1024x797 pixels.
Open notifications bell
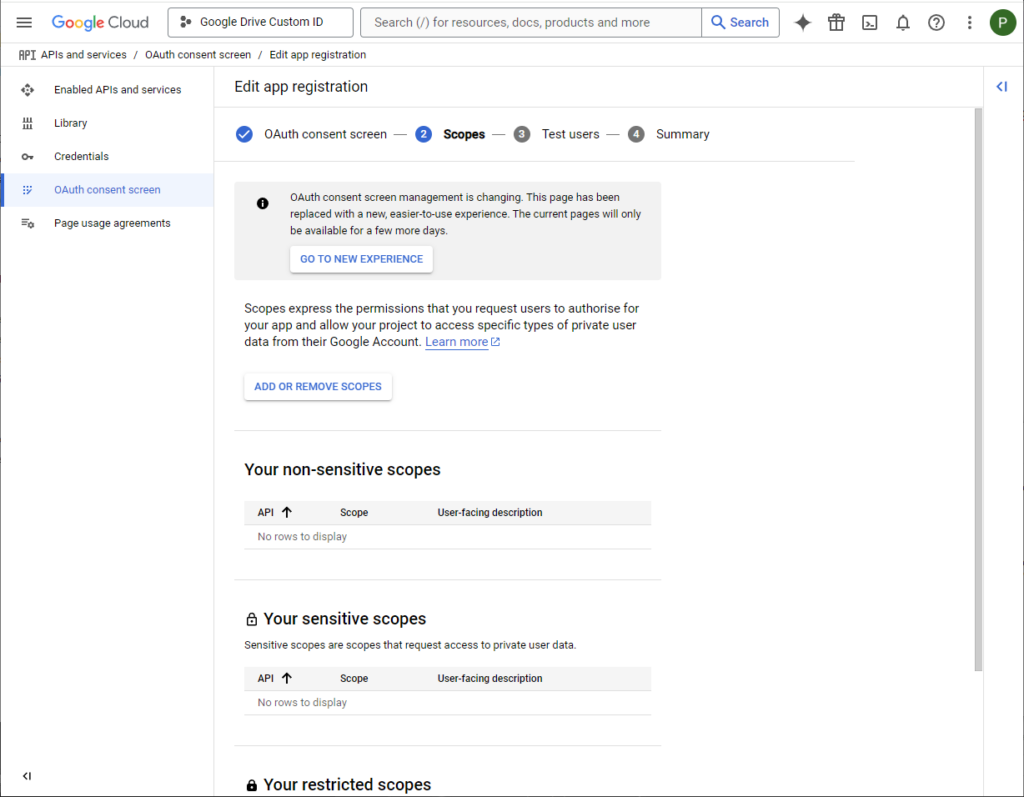[x=903, y=22]
